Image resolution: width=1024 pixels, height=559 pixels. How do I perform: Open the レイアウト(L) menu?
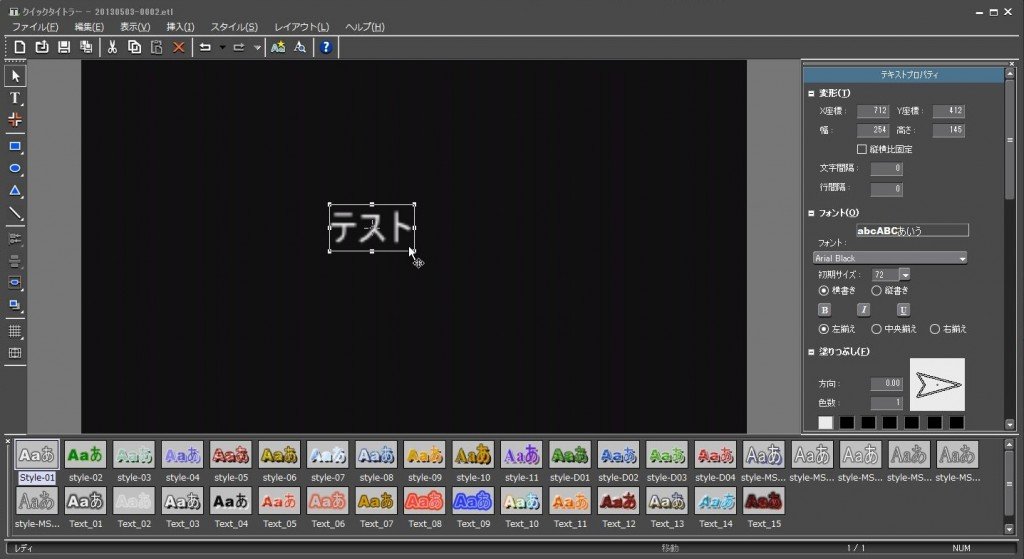[302, 27]
